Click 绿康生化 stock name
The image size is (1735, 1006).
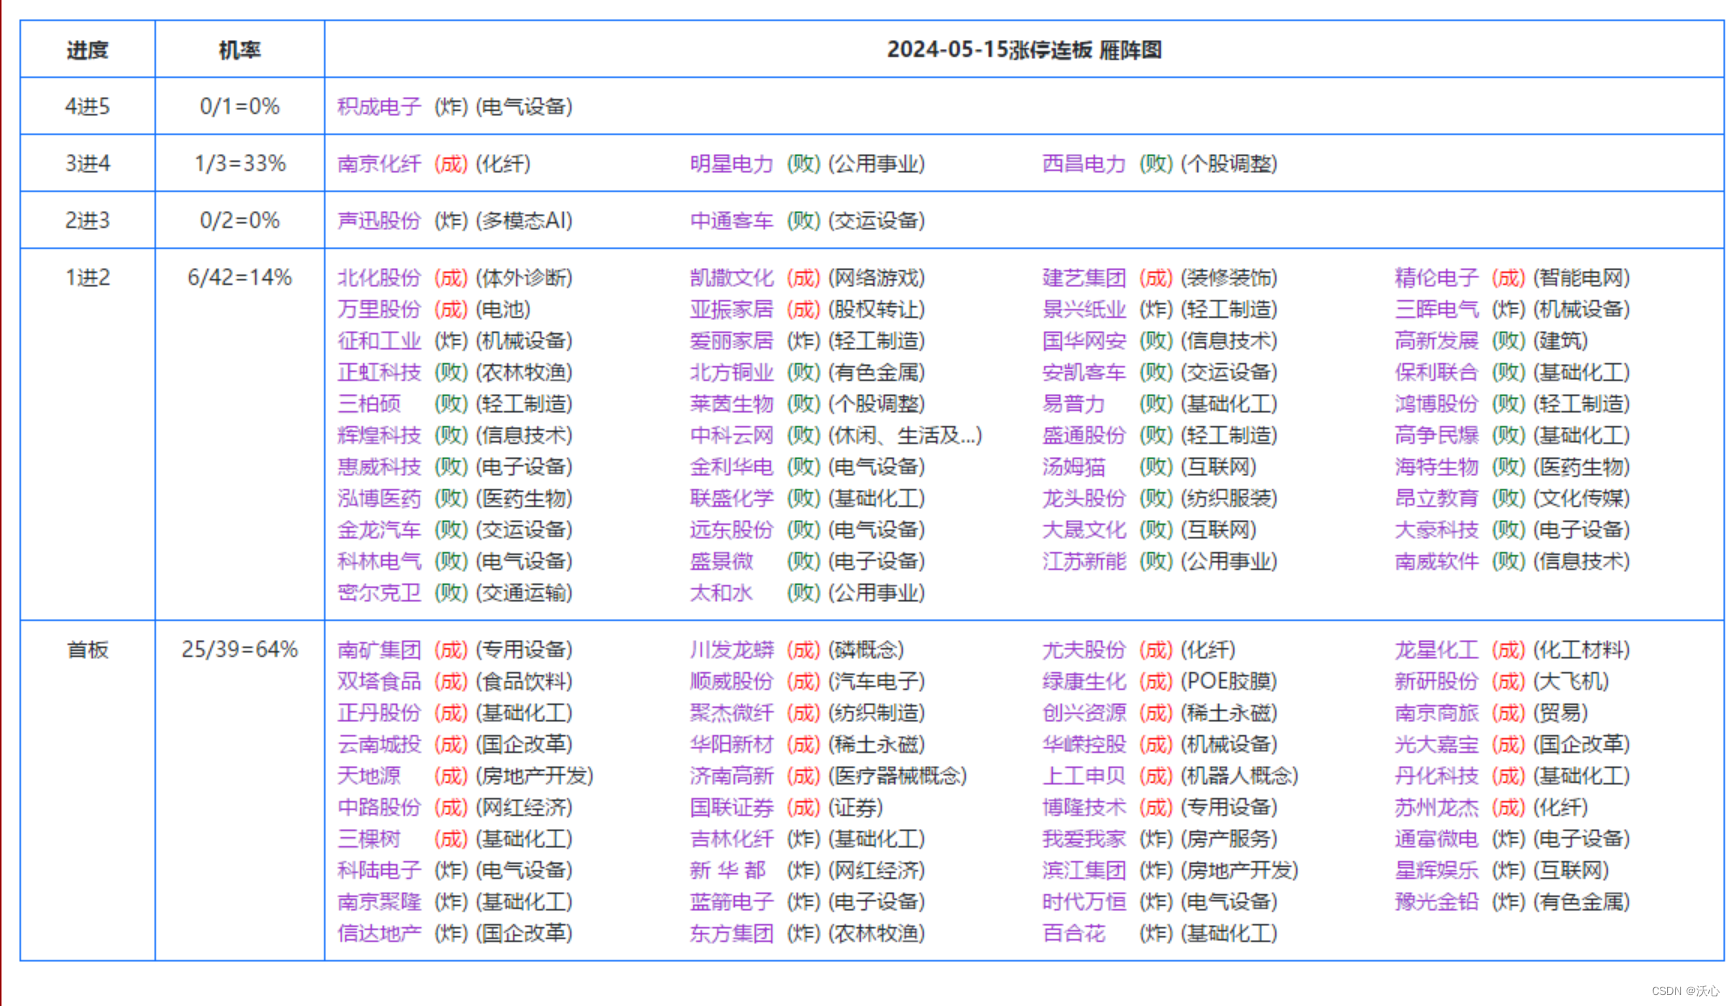[1084, 681]
